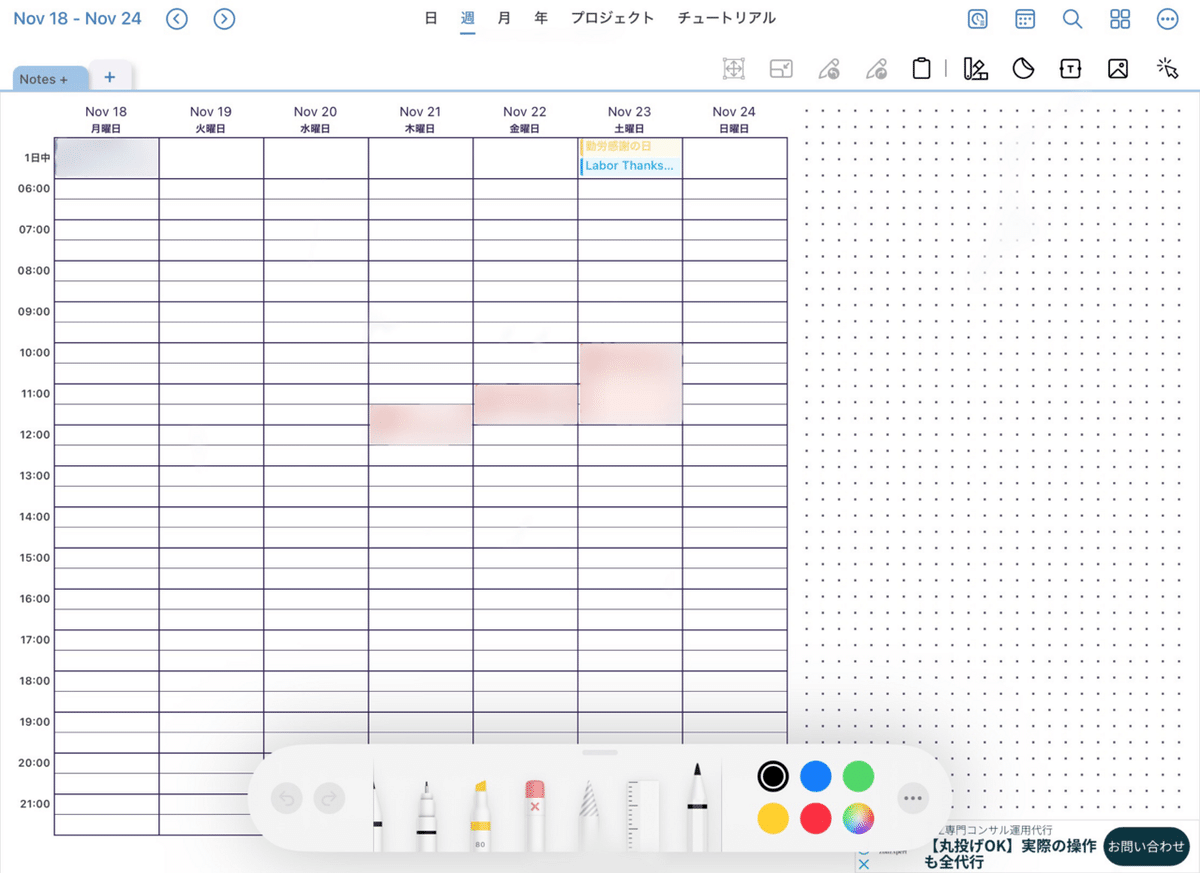
Task: Select the yellow highlighter tool
Action: 480,814
